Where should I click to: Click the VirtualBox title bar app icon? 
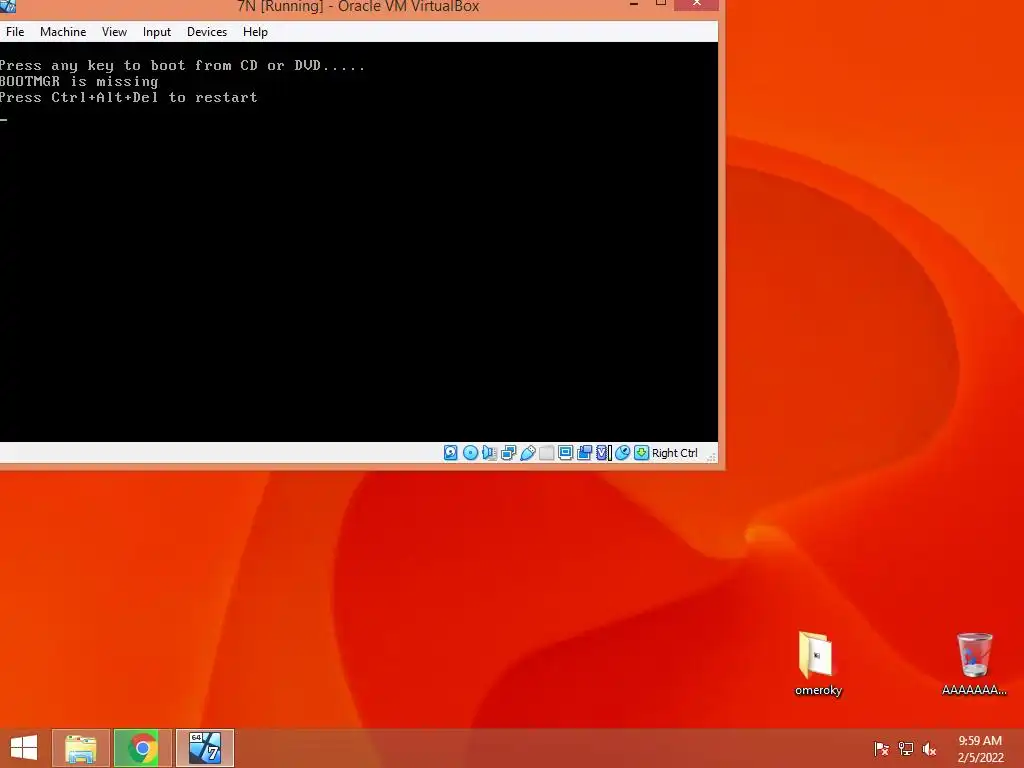(8, 6)
